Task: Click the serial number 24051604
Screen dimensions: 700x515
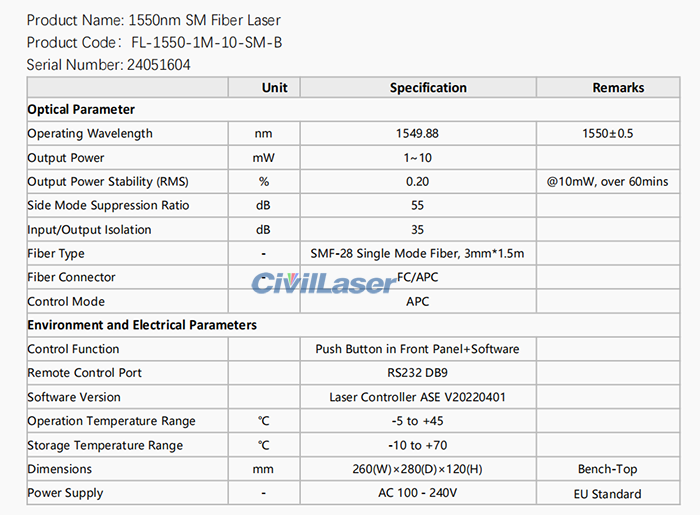Action: click(x=158, y=65)
